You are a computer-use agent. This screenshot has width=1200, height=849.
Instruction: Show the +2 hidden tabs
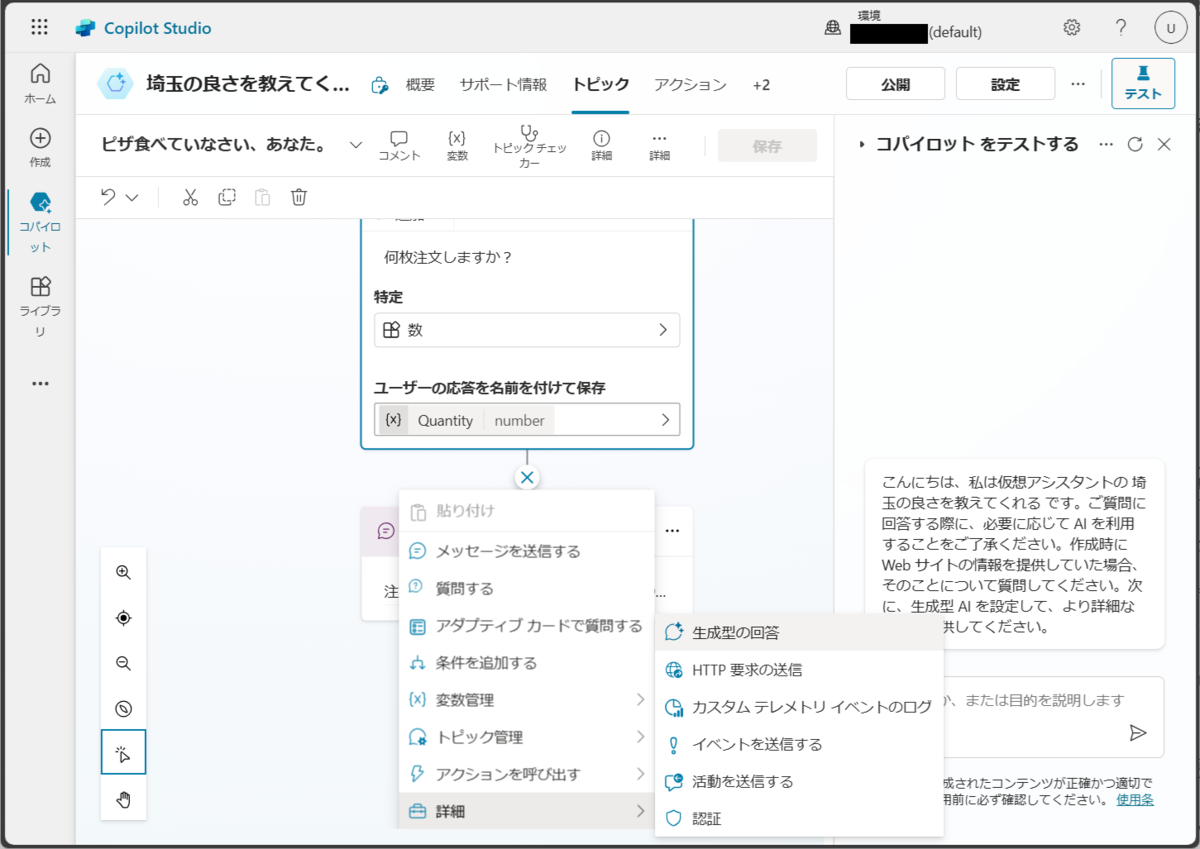761,85
